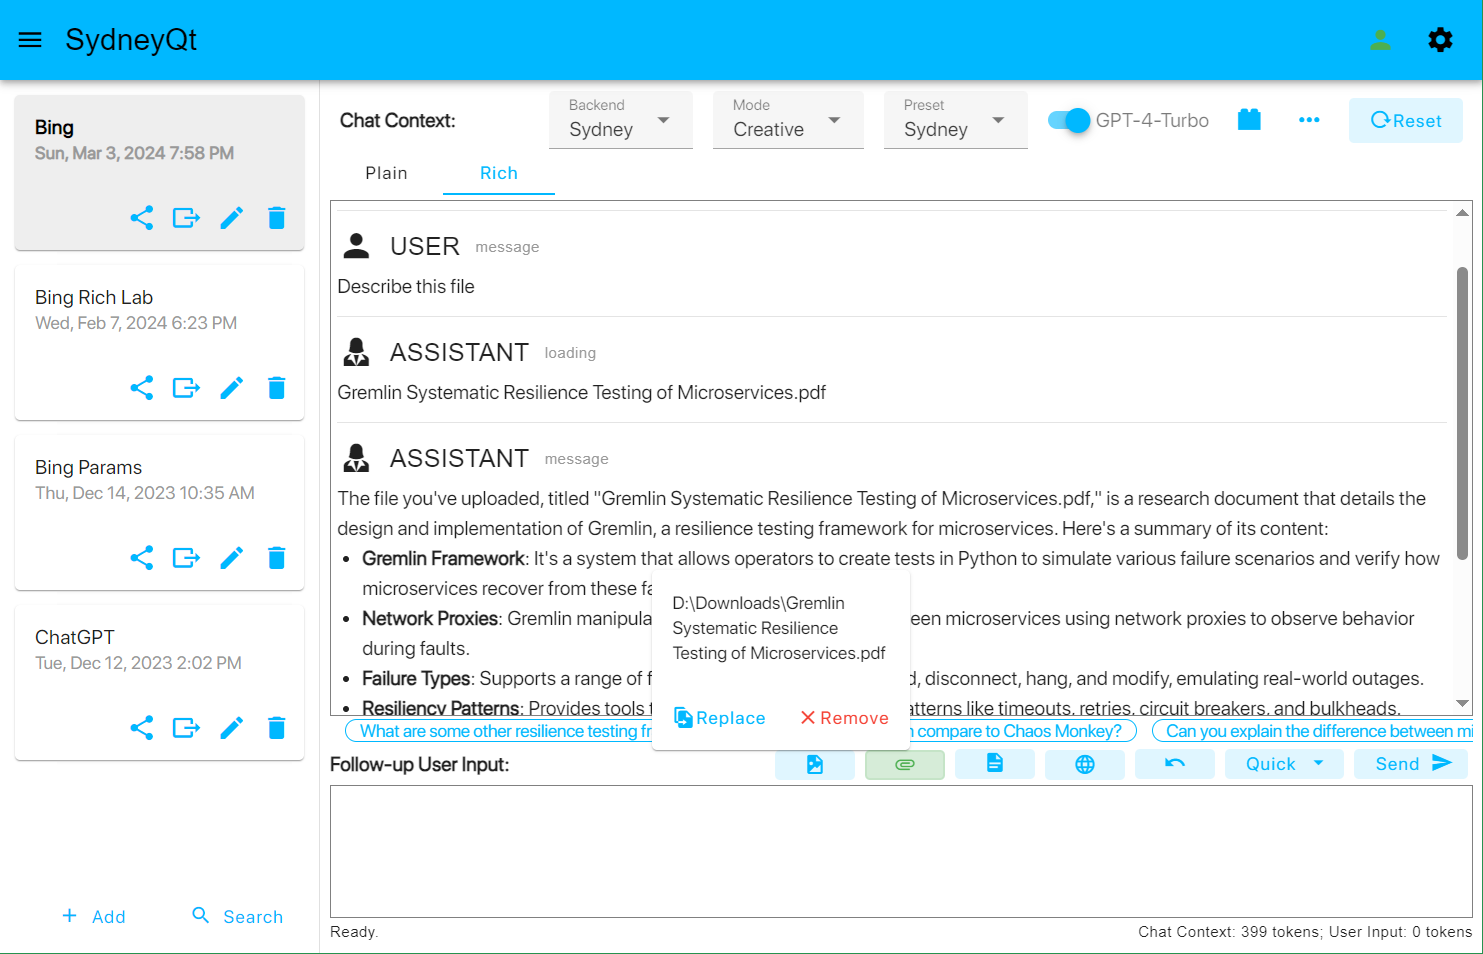Open the Bing Params conversation
1483x954 pixels.
[x=159, y=512]
